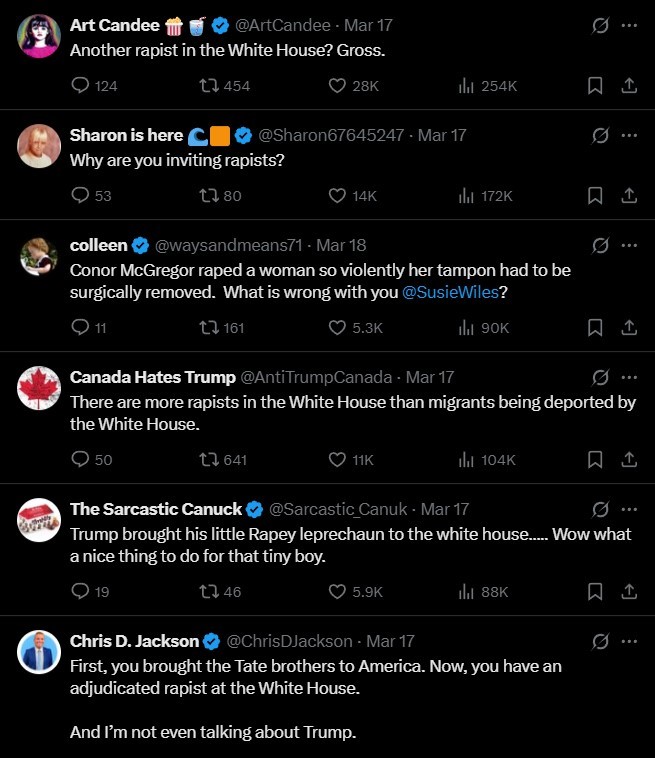Open Grok icon on Chris D. Jackson tweet
655x758 pixels.
(x=600, y=641)
